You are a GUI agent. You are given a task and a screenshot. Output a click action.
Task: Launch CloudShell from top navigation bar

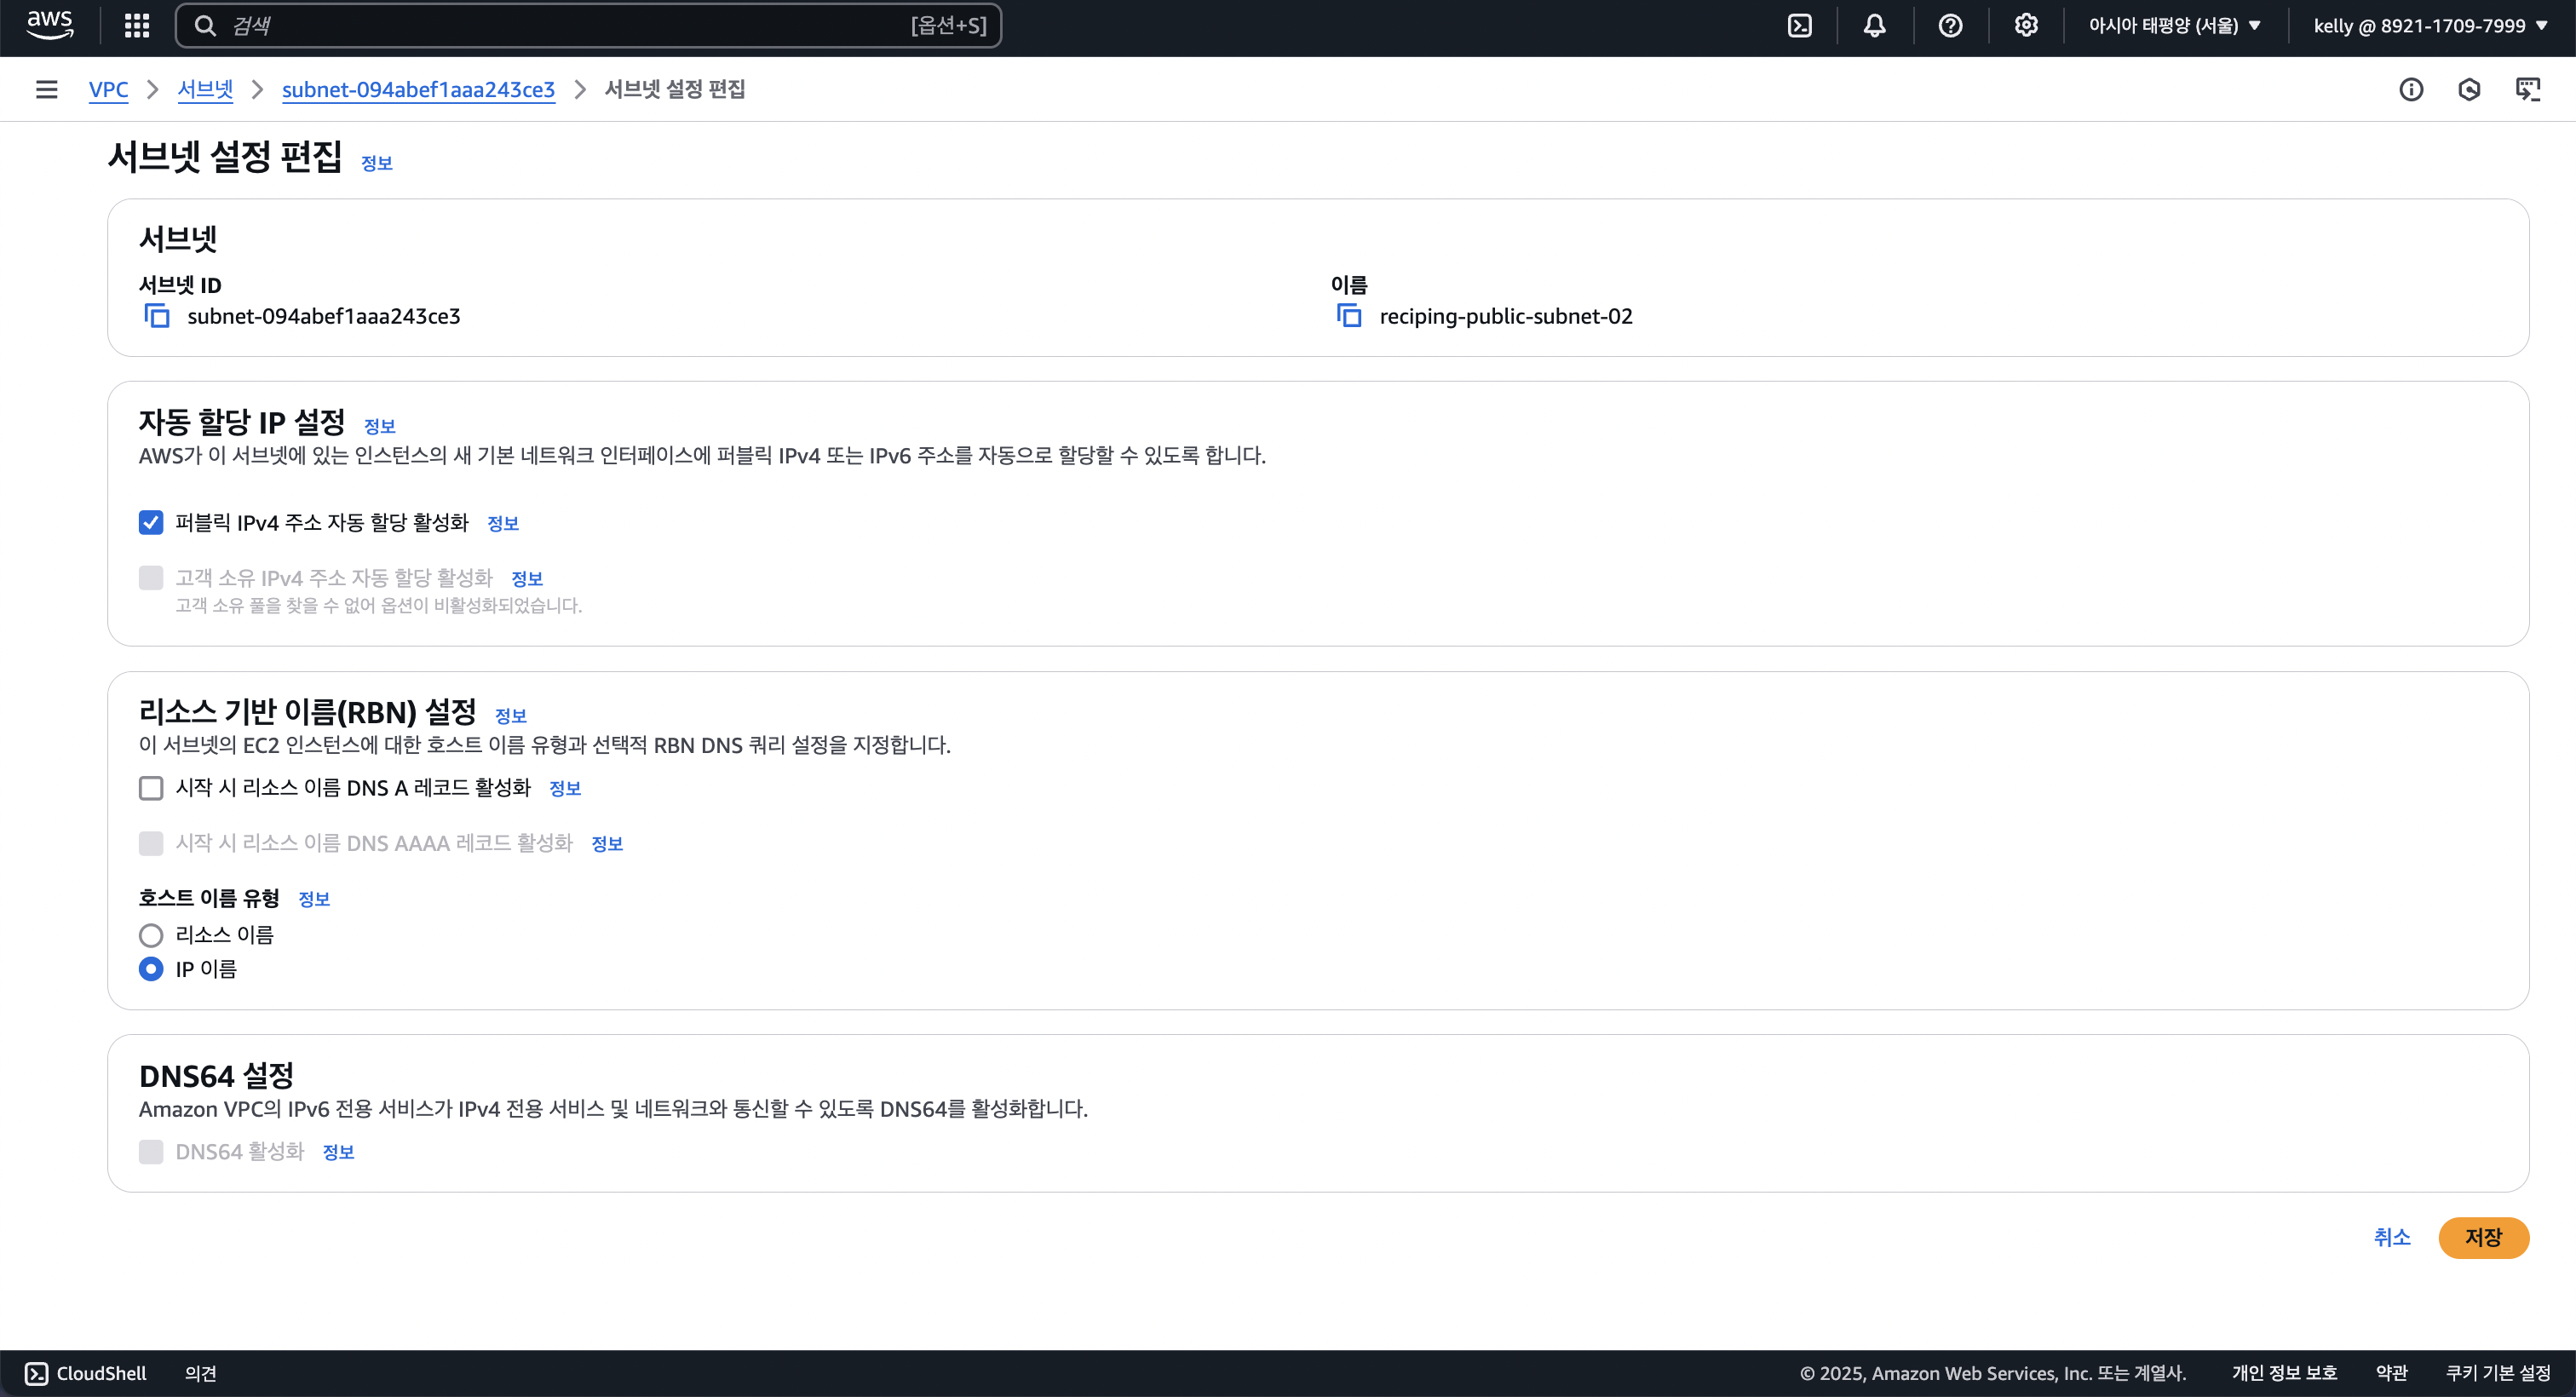[x=1799, y=26]
